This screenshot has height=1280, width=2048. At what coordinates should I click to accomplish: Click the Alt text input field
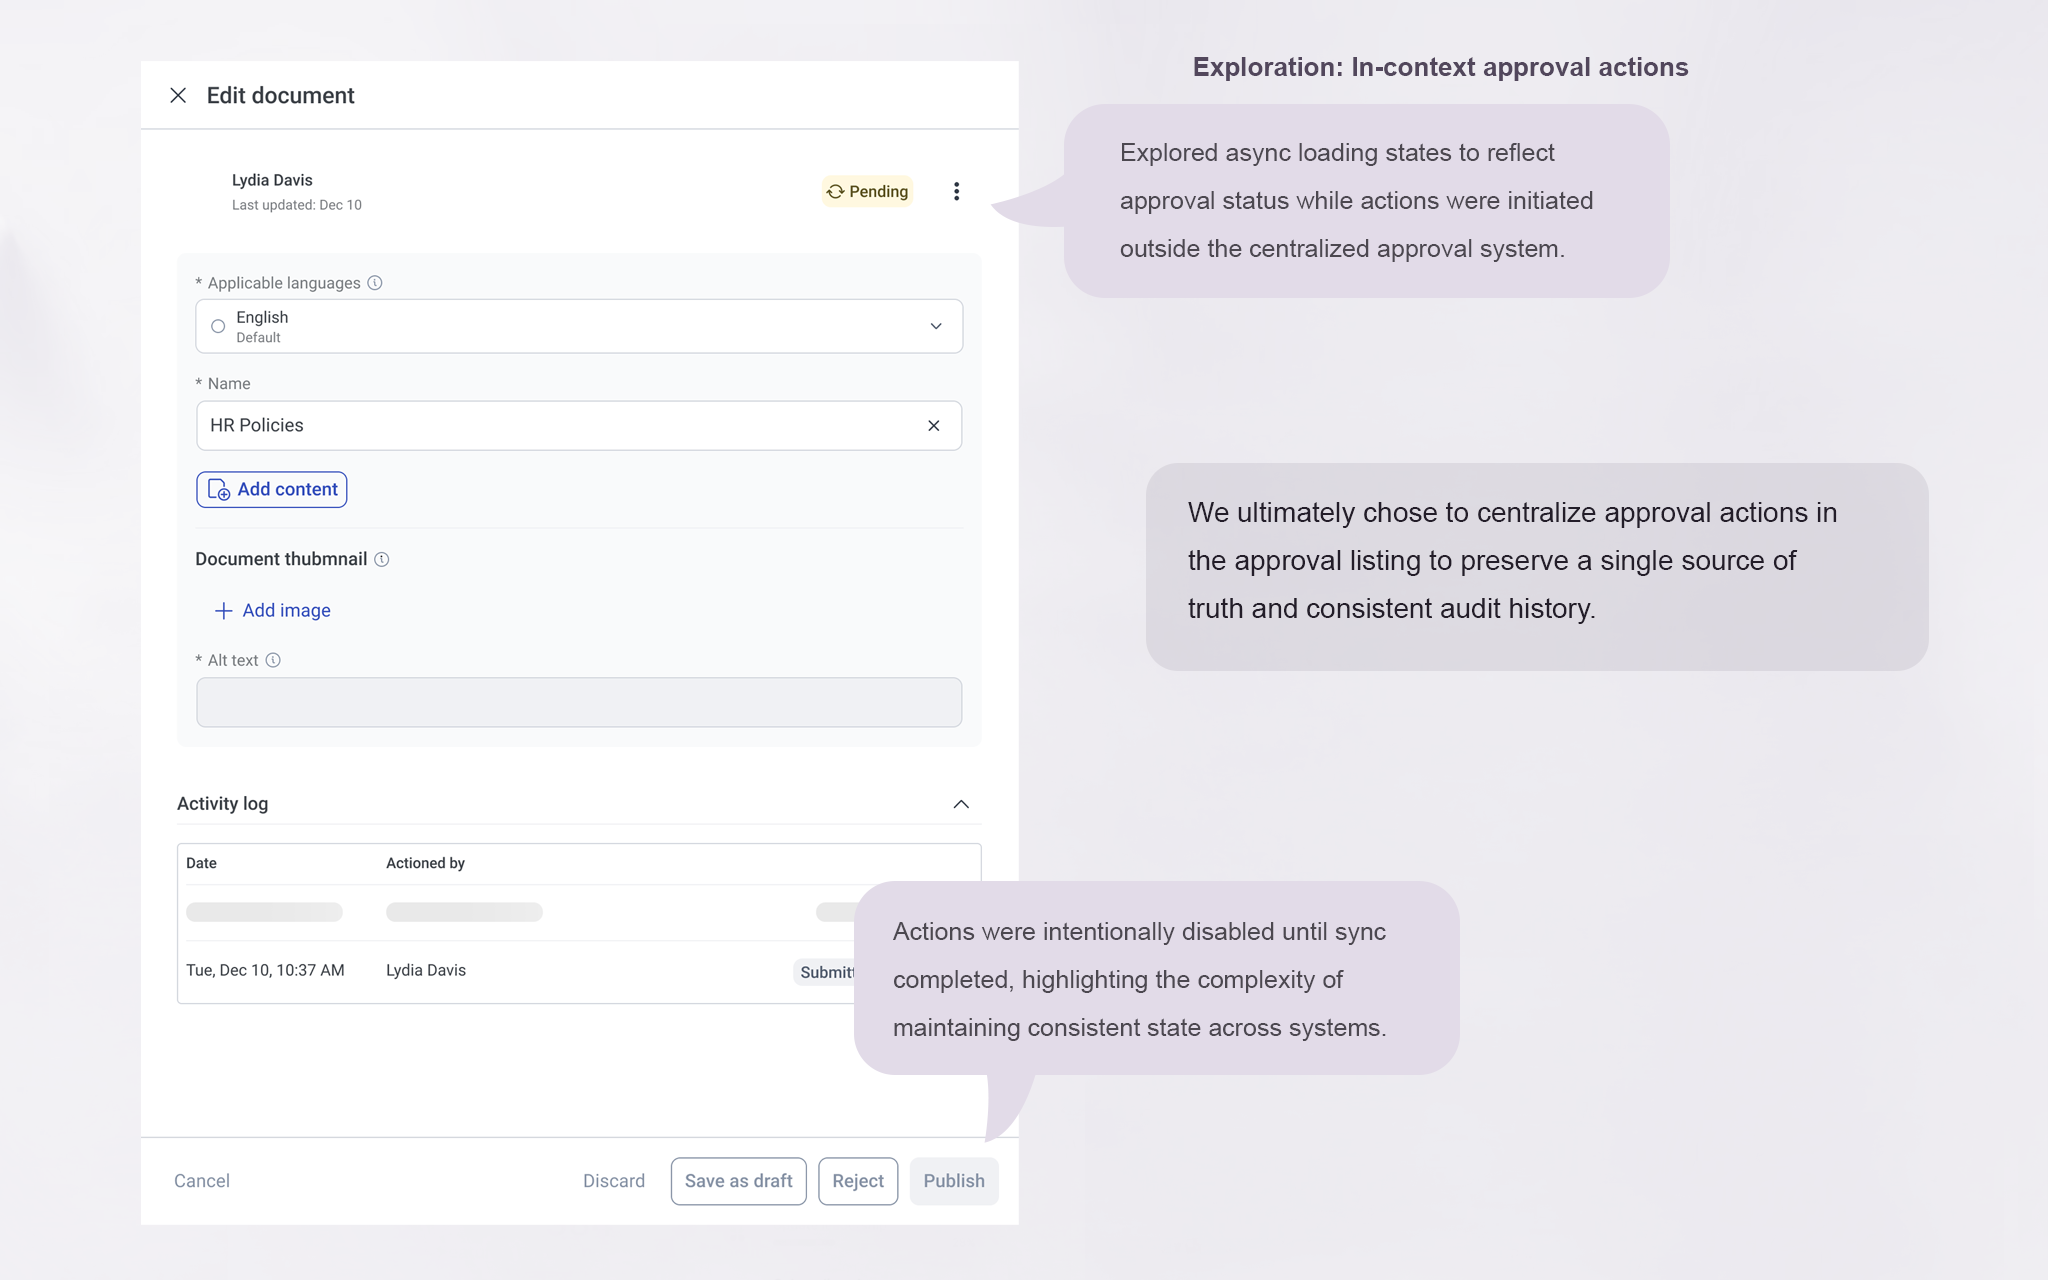(579, 702)
